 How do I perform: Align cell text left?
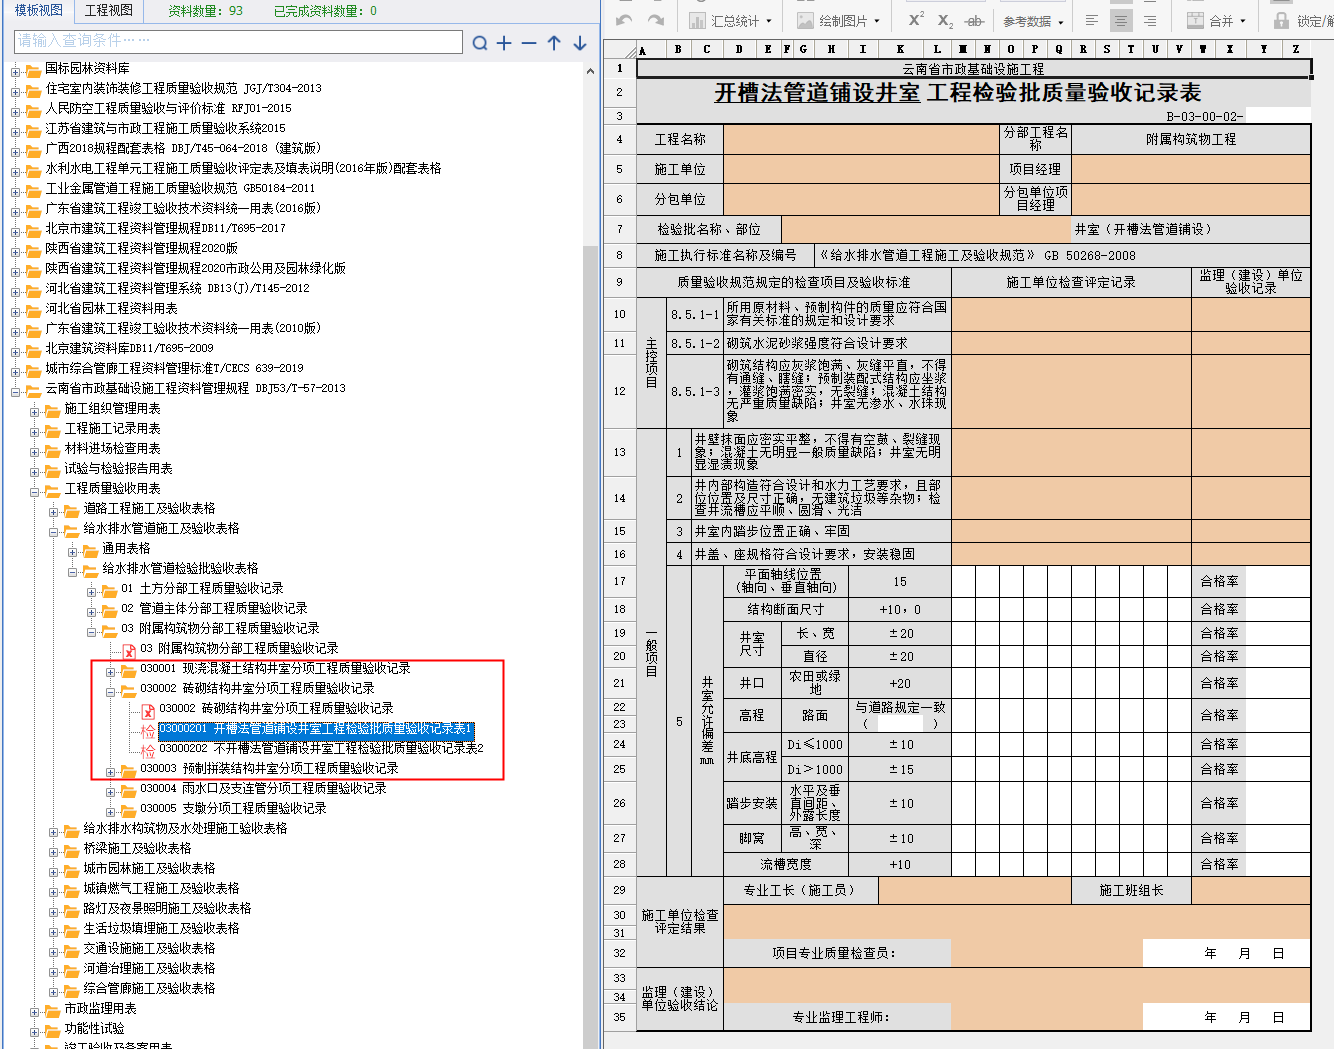click(1091, 20)
